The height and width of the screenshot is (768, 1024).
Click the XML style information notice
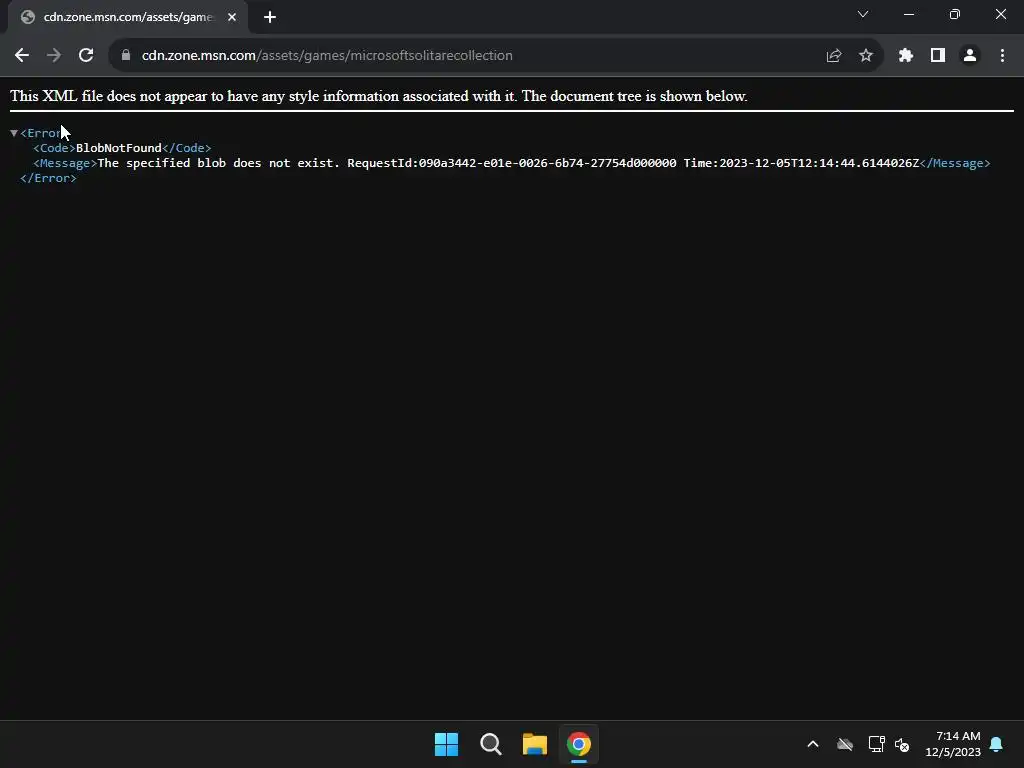(379, 96)
